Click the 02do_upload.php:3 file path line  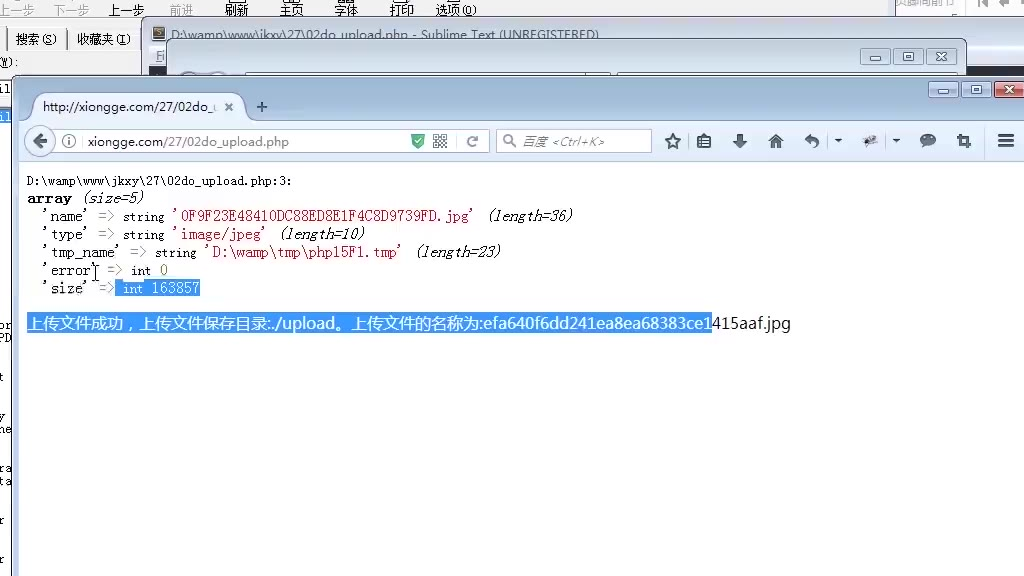pyautogui.click(x=159, y=181)
